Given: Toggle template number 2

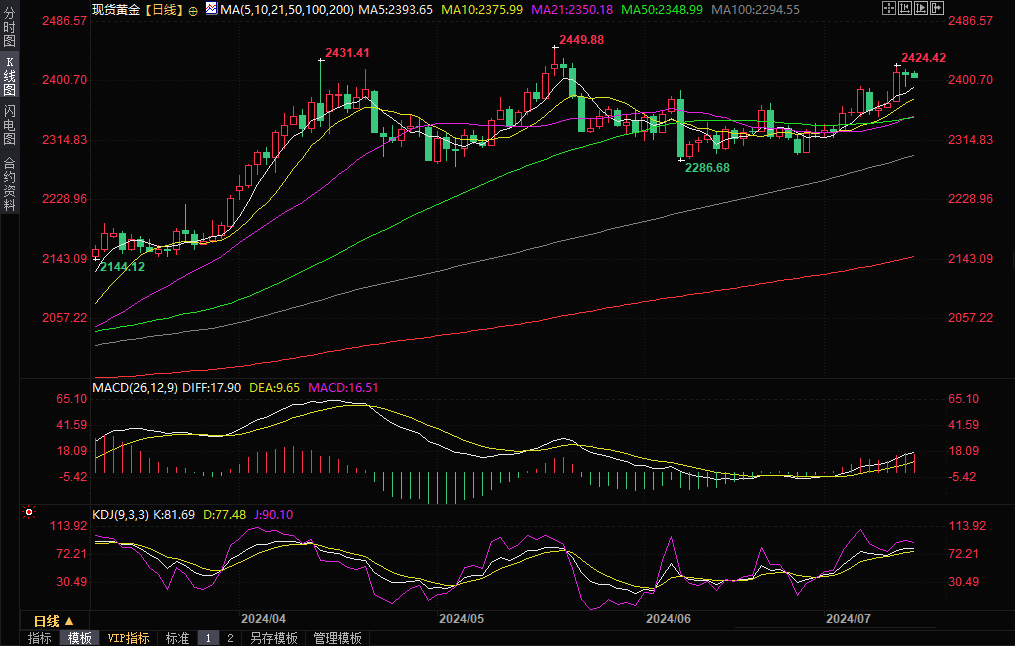Looking at the screenshot, I should [x=229, y=638].
